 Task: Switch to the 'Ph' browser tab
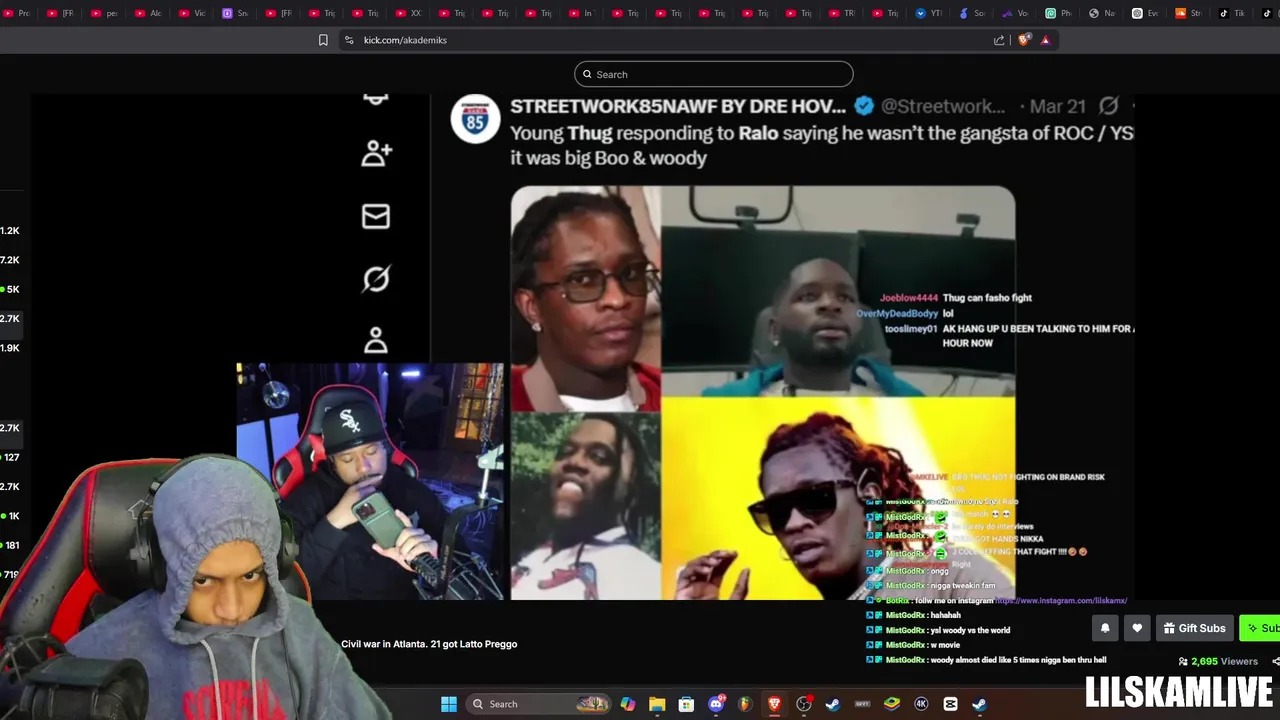click(x=1057, y=13)
